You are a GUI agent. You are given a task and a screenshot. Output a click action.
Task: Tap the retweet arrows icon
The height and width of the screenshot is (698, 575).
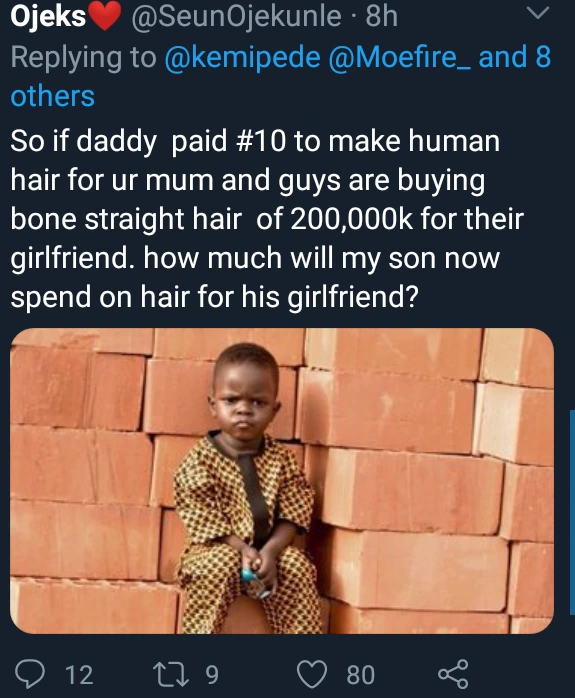(170, 674)
